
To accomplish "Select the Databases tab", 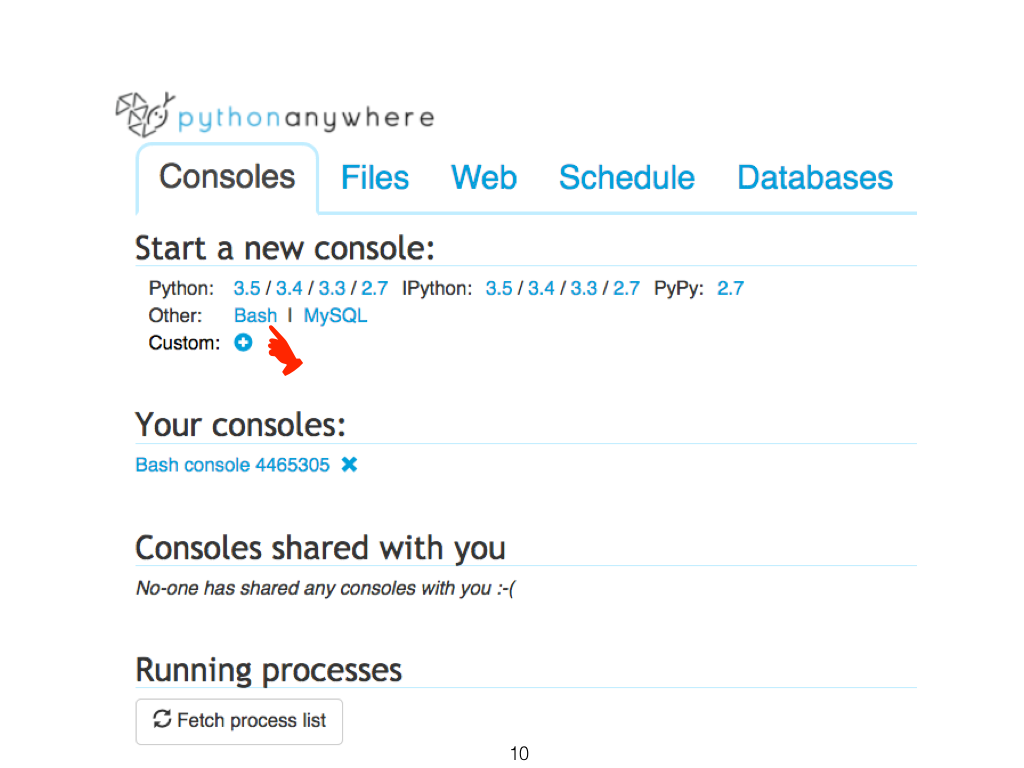I will pyautogui.click(x=815, y=178).
